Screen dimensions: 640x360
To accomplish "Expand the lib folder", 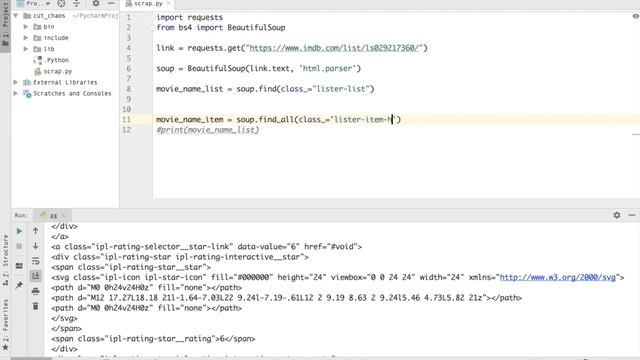I will [26, 49].
